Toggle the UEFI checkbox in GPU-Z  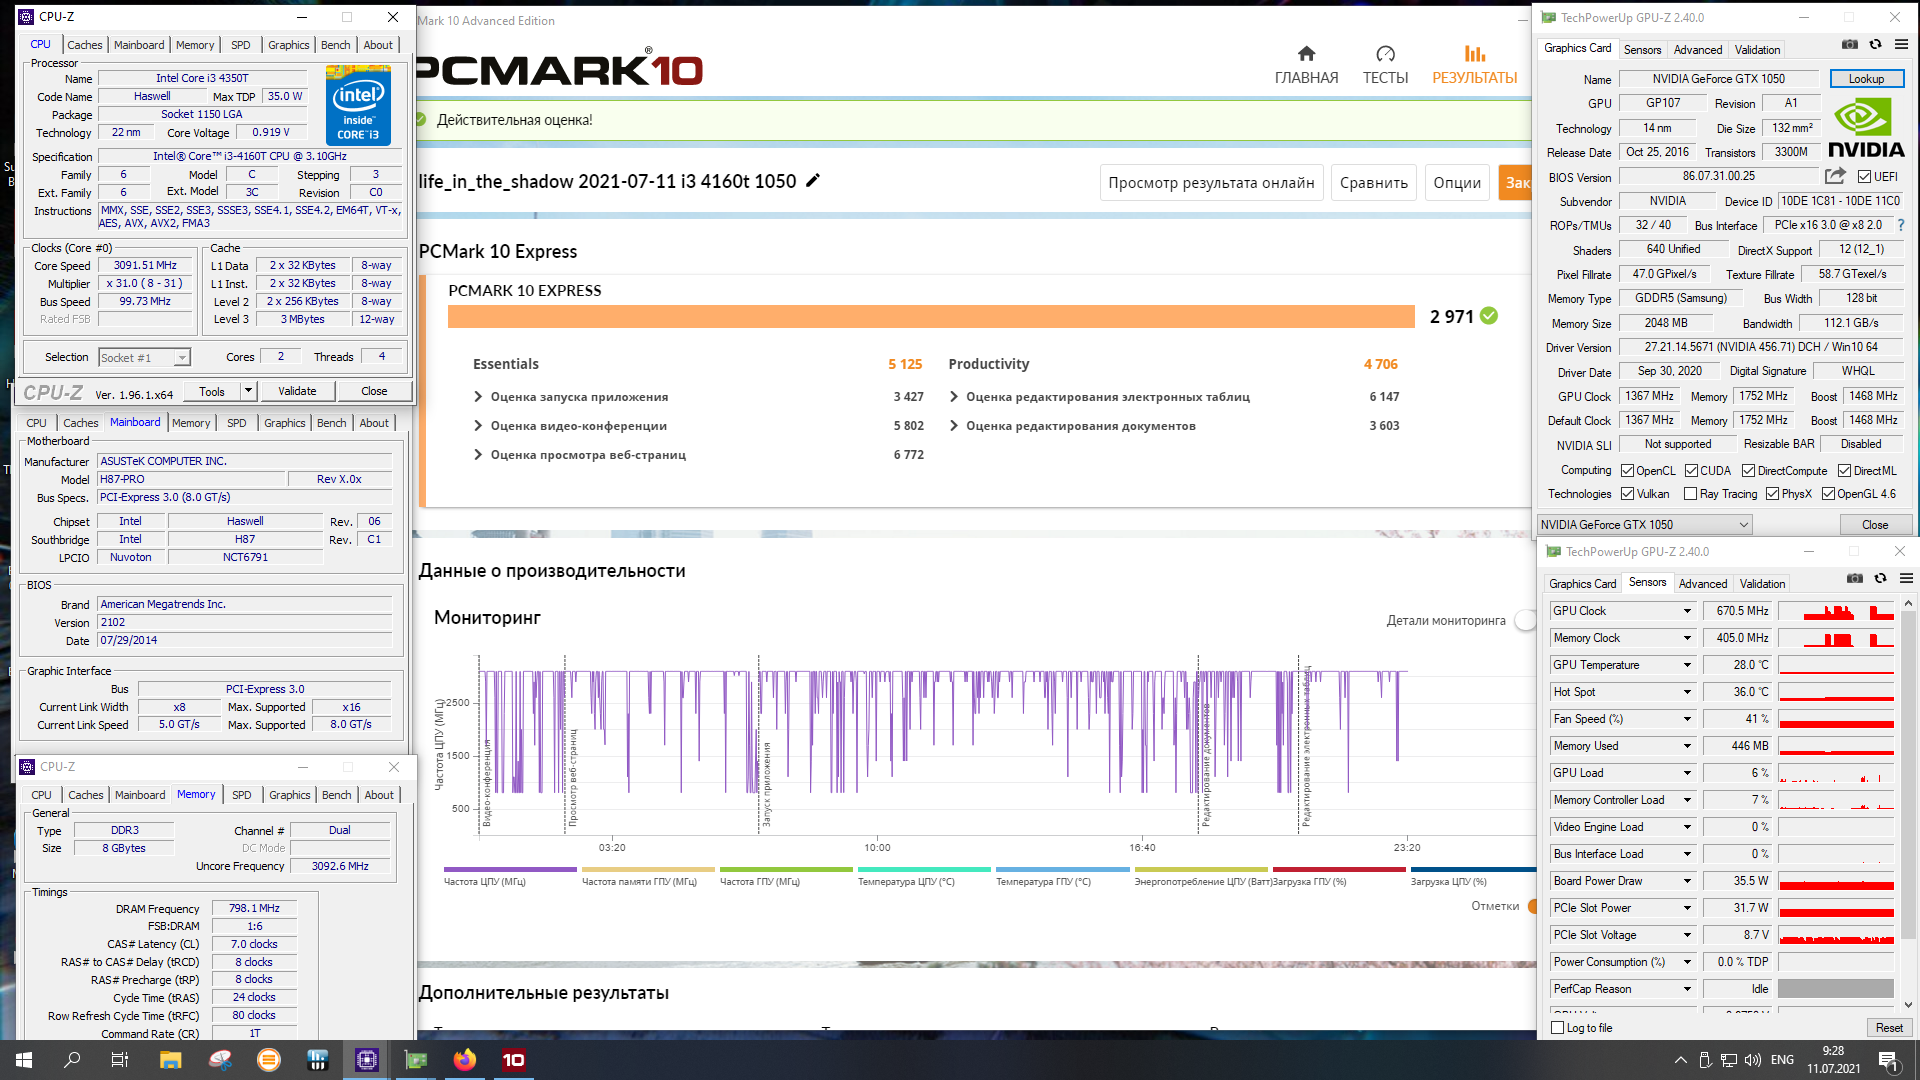(x=1864, y=177)
